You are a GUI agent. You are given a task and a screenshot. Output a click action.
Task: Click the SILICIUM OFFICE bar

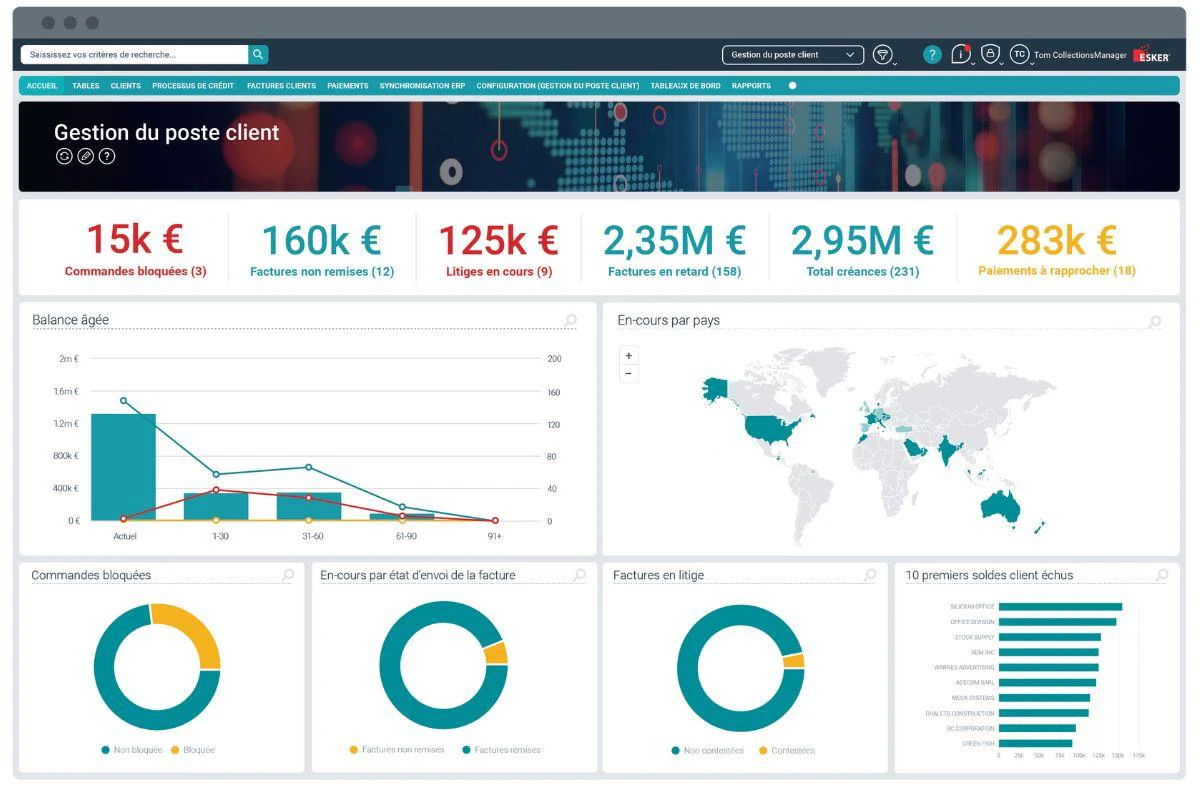coord(1061,606)
